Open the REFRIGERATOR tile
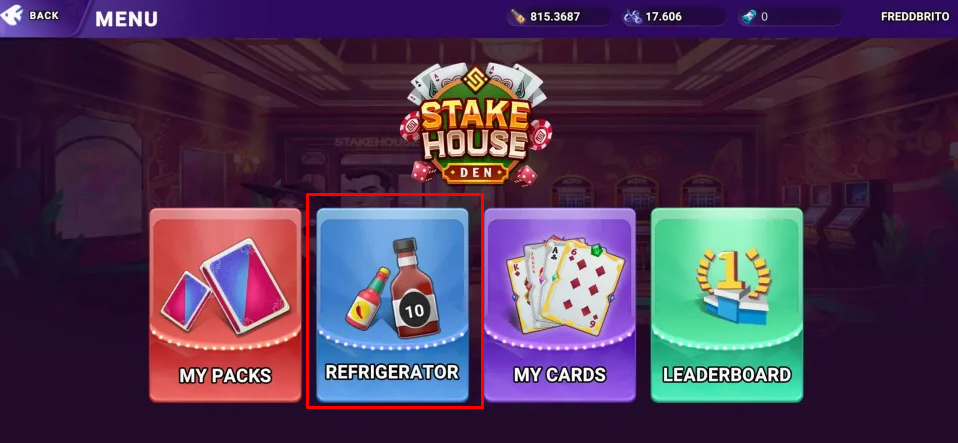The width and height of the screenshot is (958, 443). [x=392, y=305]
